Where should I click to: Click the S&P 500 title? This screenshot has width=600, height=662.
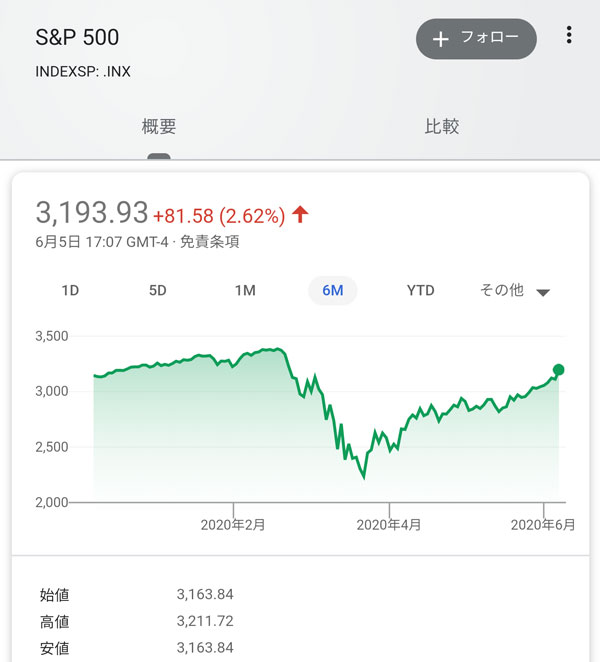point(77,38)
